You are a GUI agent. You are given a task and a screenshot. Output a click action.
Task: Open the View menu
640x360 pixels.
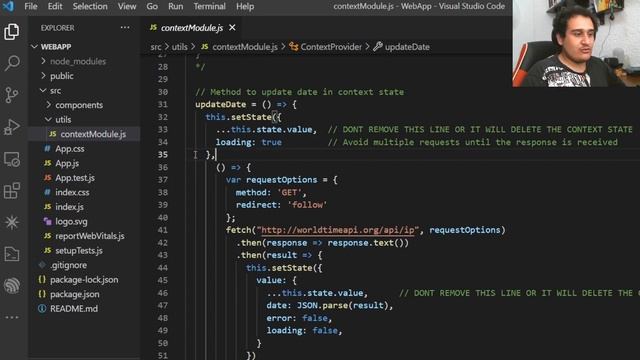(x=127, y=6)
